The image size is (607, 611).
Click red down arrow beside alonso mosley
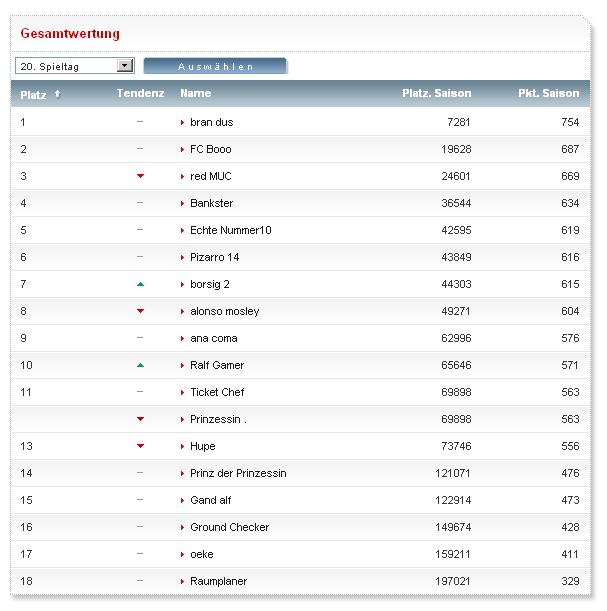click(x=140, y=311)
